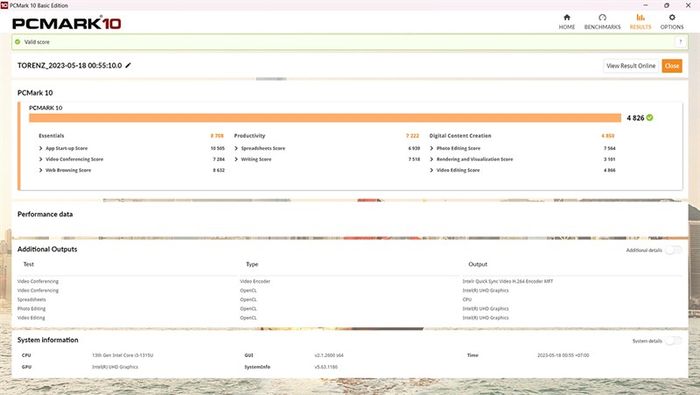Click the pencil icon to rename result
This screenshot has width=700, height=395.
(128, 65)
